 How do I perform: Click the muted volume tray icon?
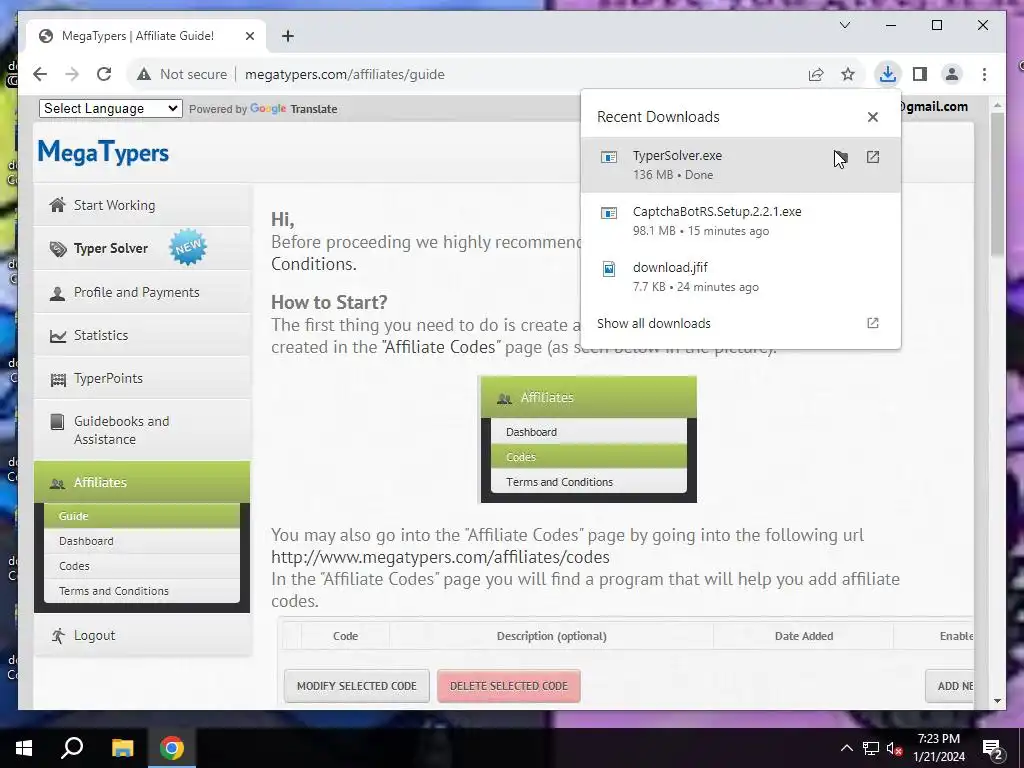click(x=895, y=748)
